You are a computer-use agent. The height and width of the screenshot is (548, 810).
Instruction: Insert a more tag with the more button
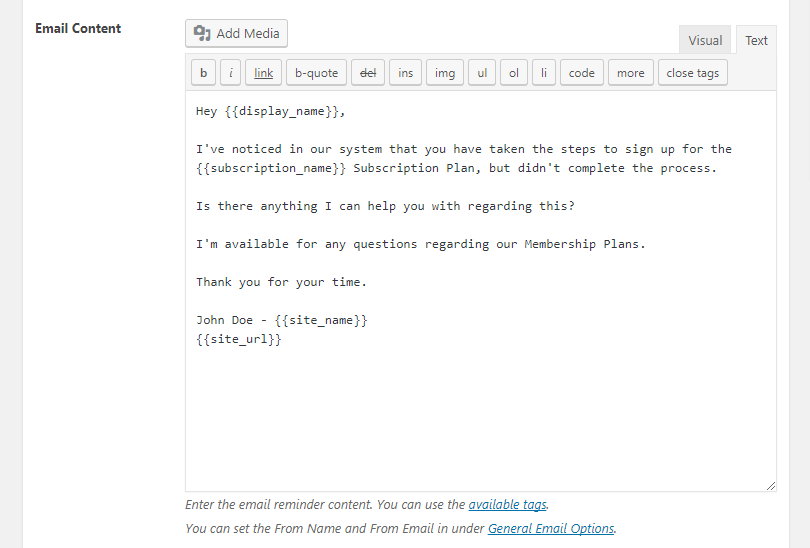631,73
